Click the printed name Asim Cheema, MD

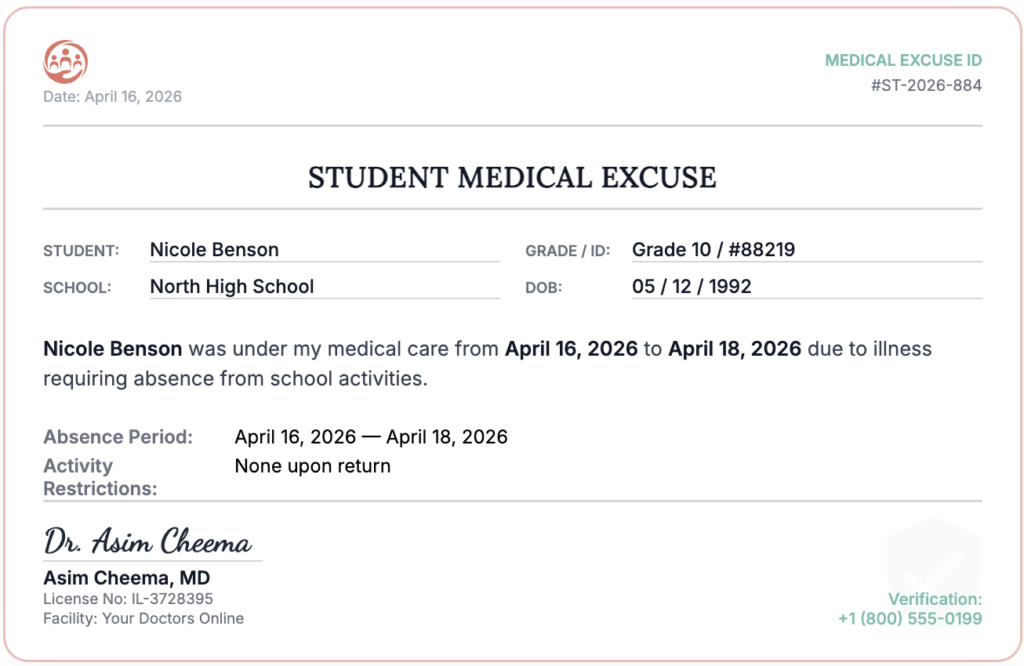tap(127, 578)
